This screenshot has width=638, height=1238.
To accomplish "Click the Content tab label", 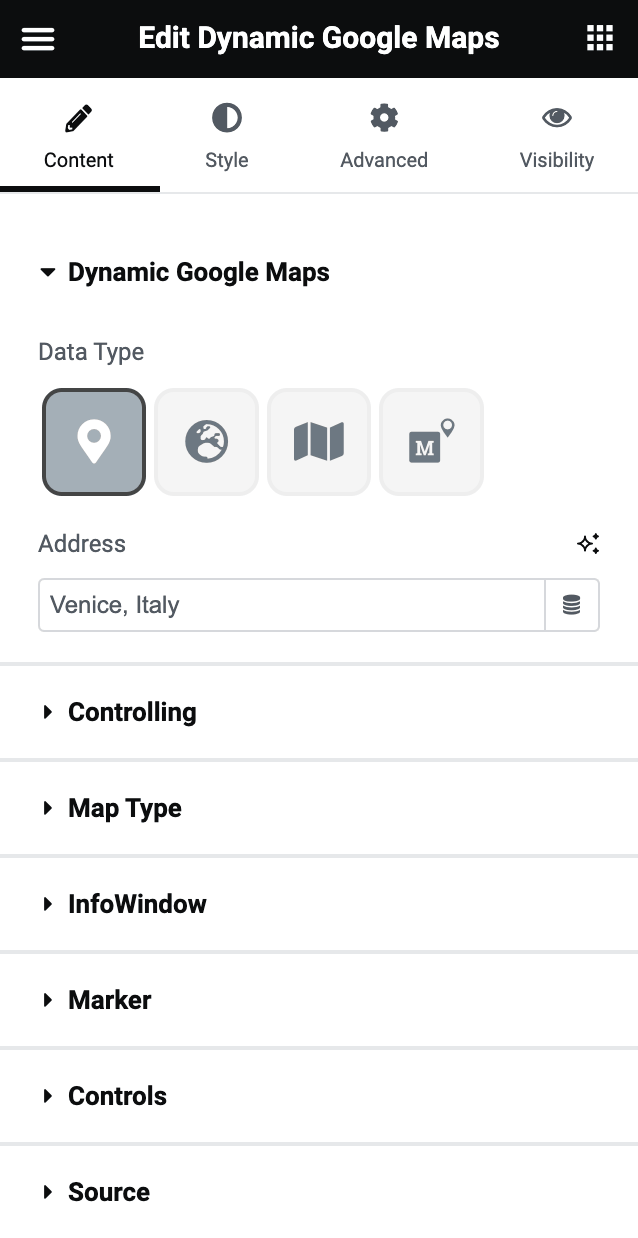I will [x=80, y=159].
